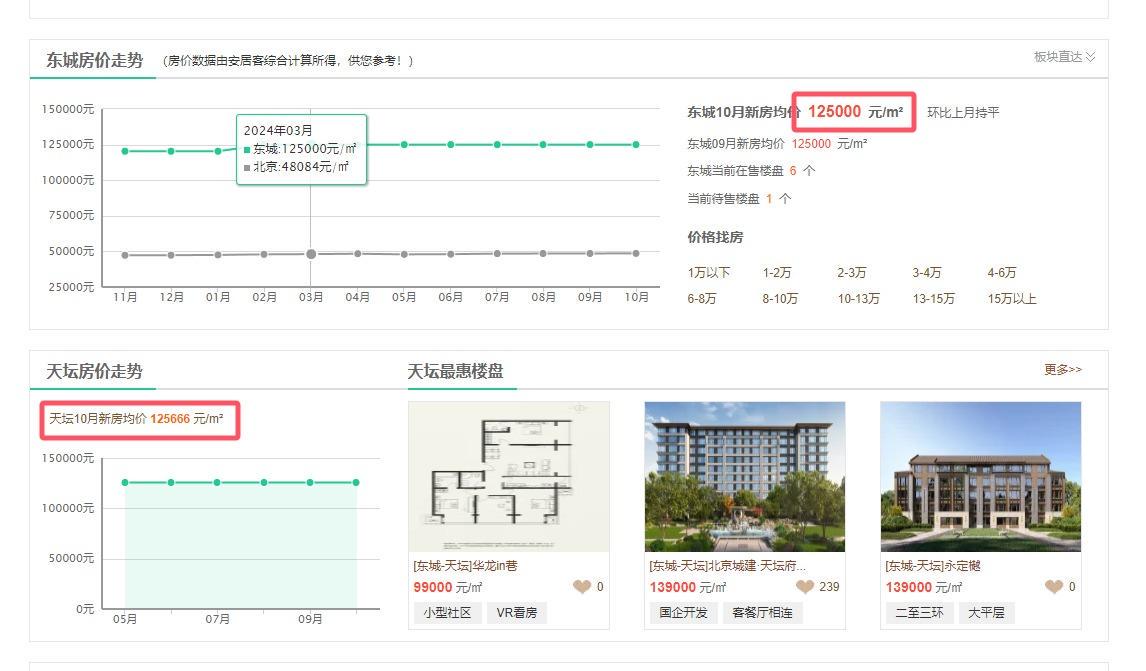Viewport: 1146px width, 671px height.
Task: Click the VR看房 tag
Action: pyautogui.click(x=517, y=613)
